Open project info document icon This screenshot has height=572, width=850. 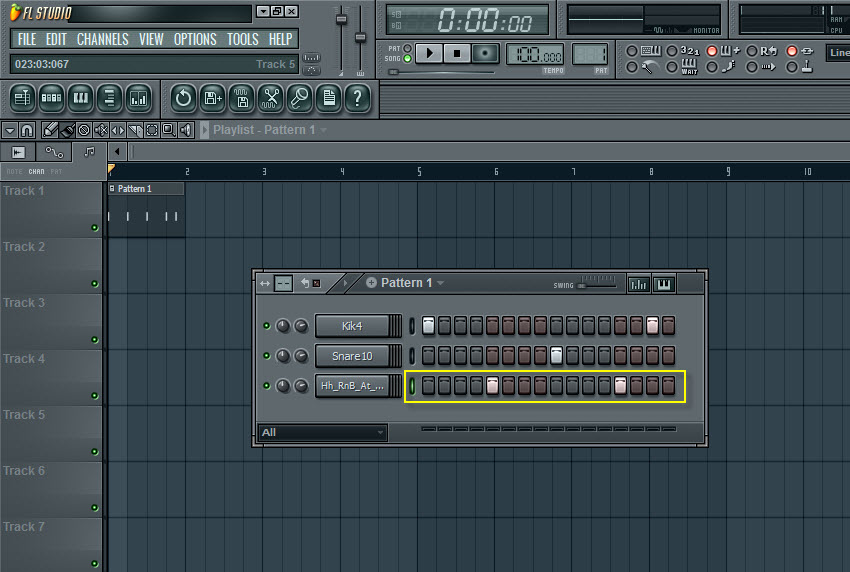tap(329, 98)
